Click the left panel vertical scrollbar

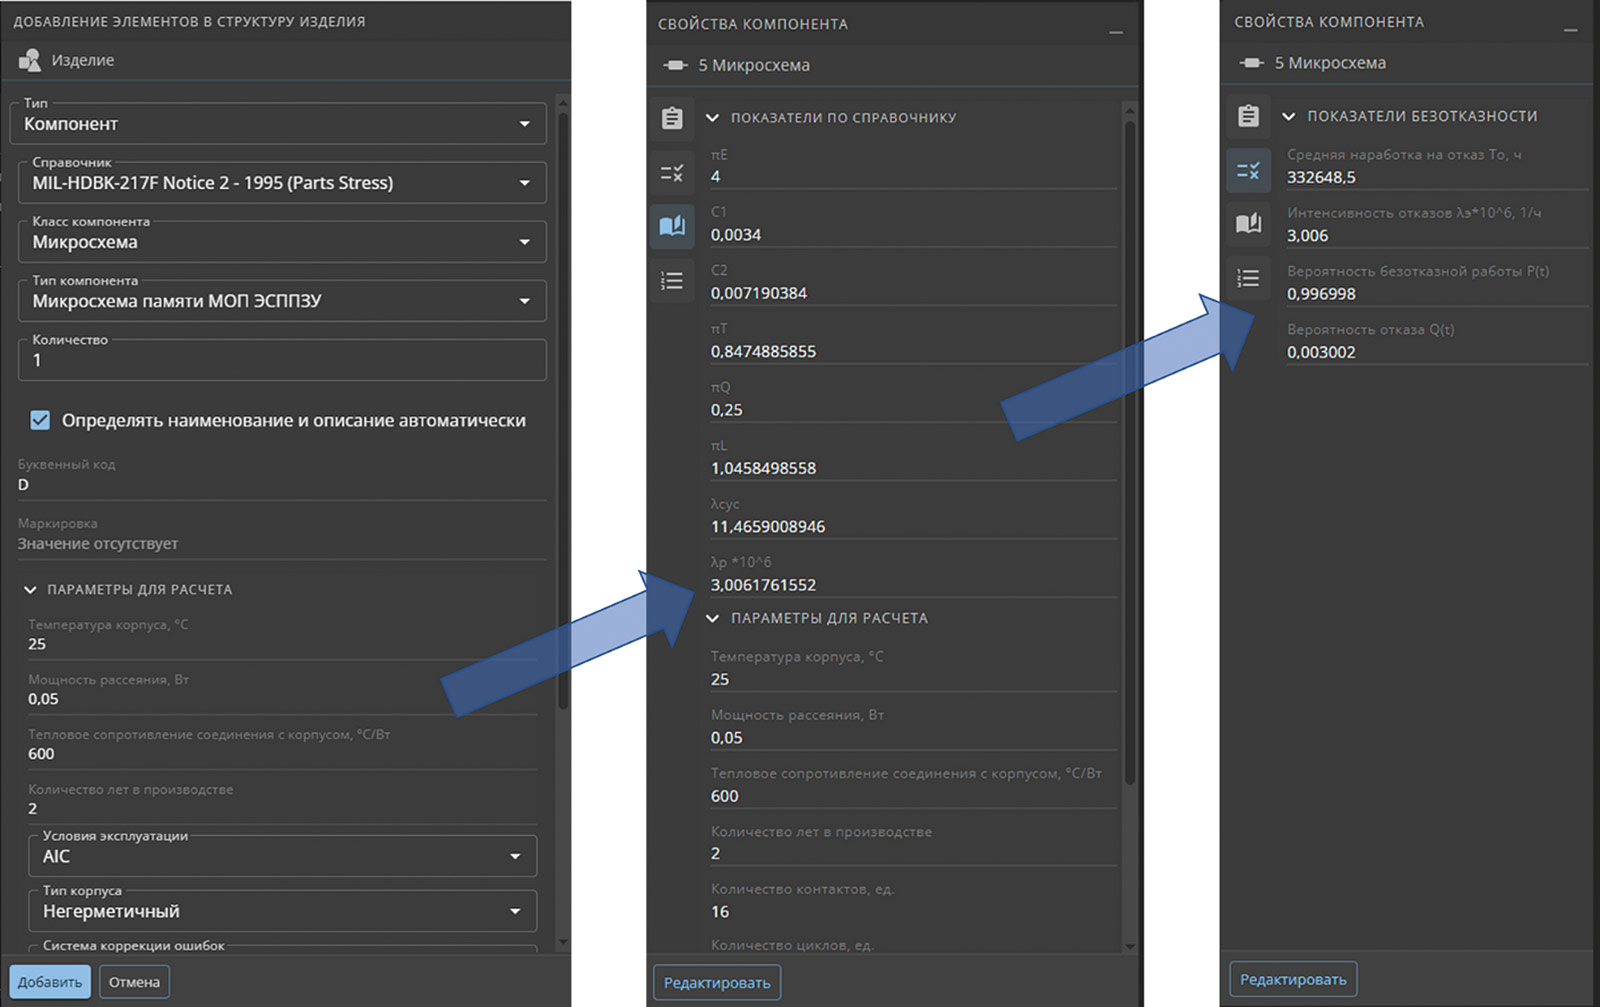tap(562, 400)
